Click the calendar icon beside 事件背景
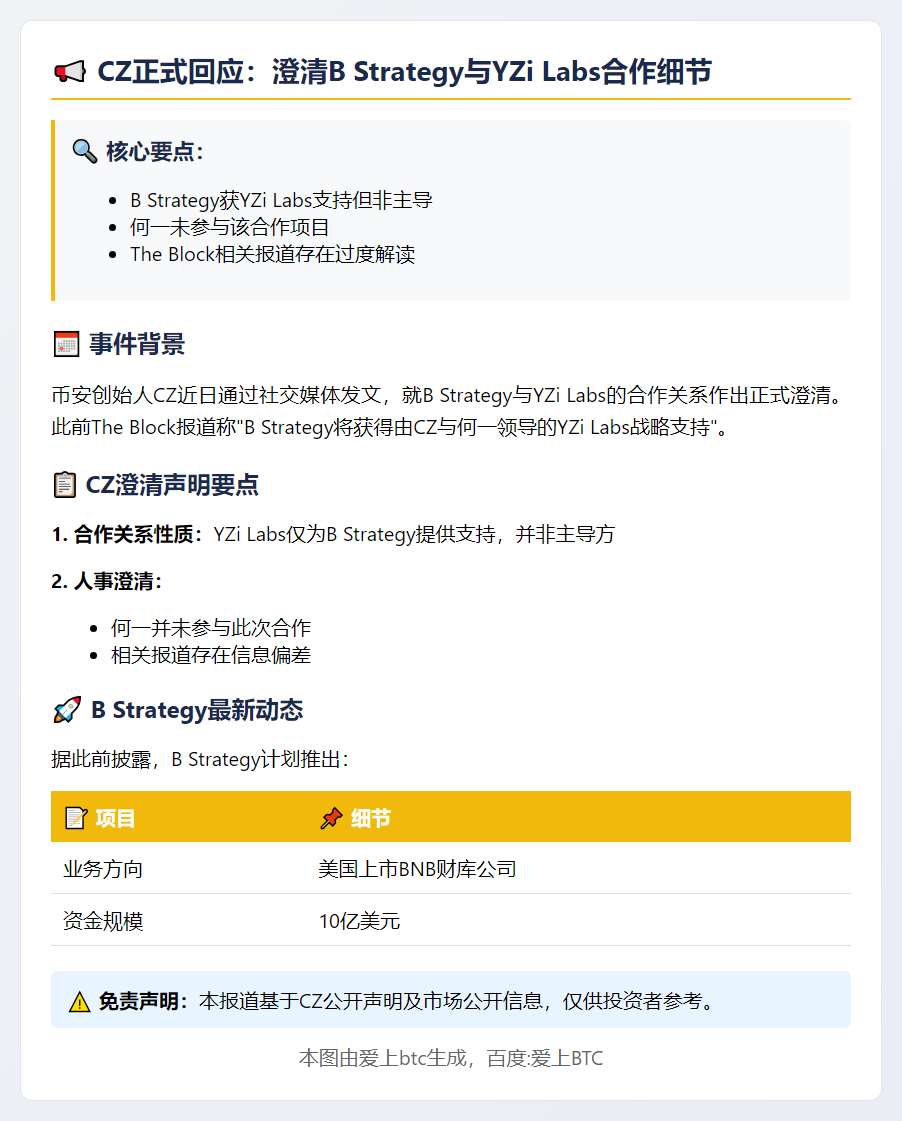Viewport: 902px width, 1121px height. pyautogui.click(x=65, y=346)
